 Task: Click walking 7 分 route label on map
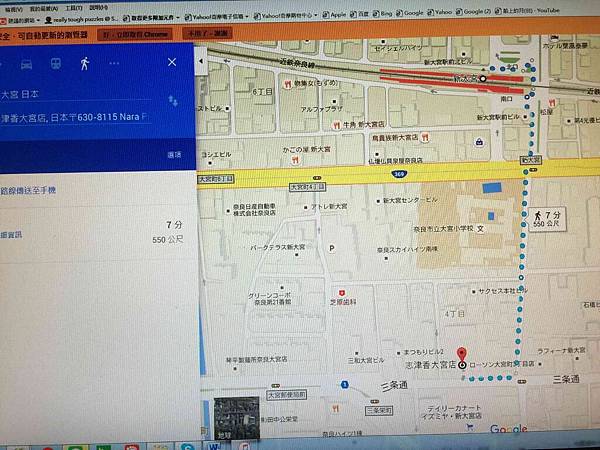click(x=547, y=218)
